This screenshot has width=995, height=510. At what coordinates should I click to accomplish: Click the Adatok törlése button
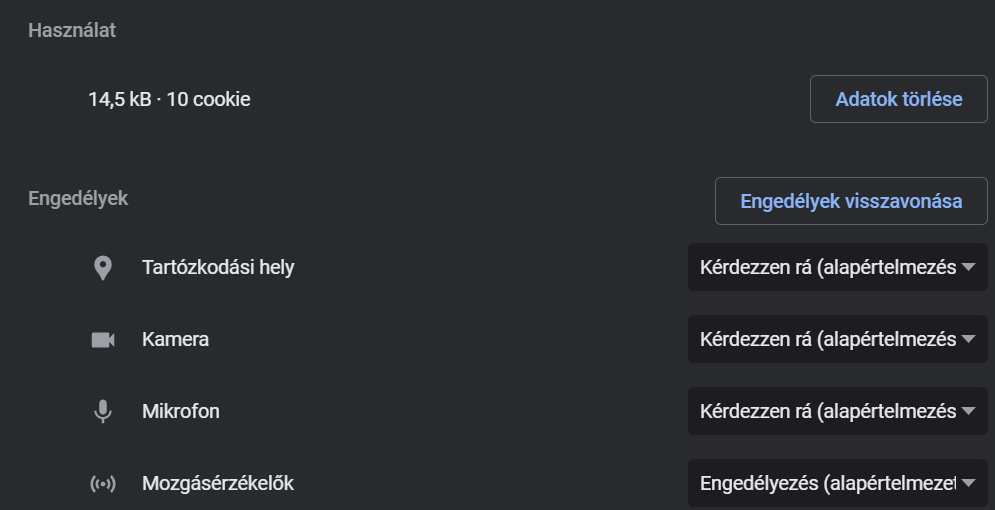pyautogui.click(x=899, y=99)
